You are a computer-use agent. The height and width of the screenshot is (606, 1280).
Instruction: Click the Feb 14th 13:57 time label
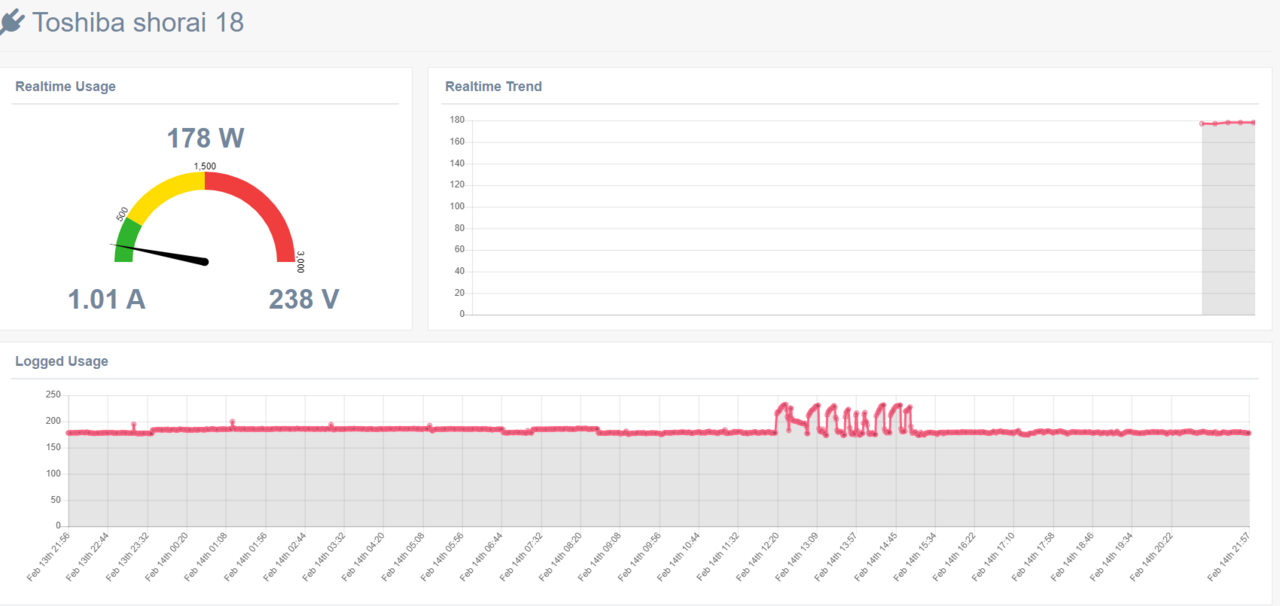click(x=836, y=557)
